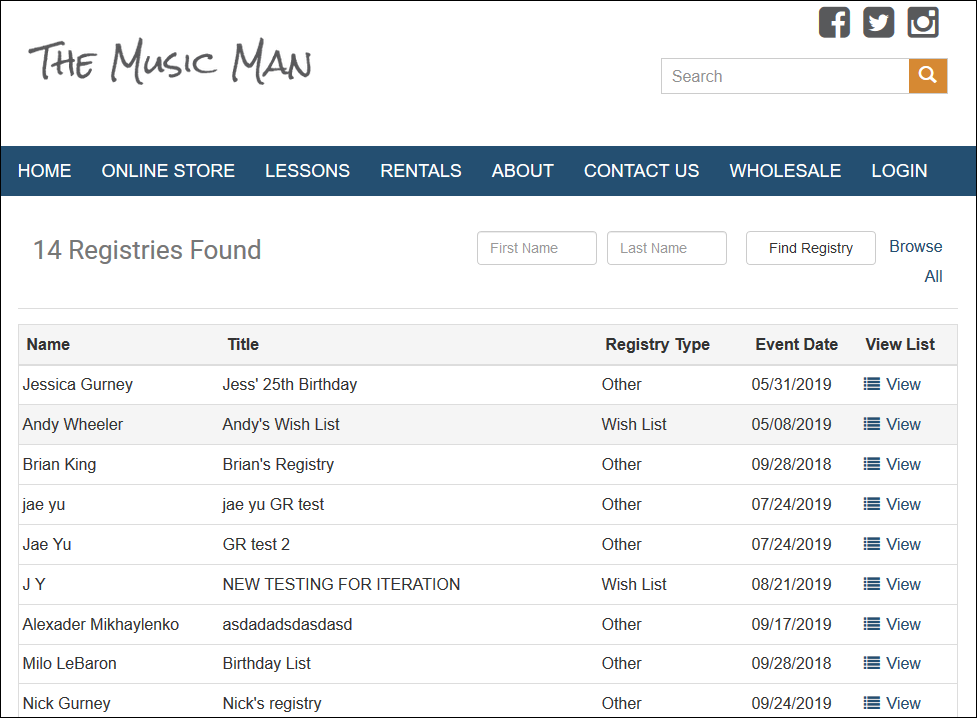Click the list icon in Brian King row

pyautogui.click(x=872, y=464)
